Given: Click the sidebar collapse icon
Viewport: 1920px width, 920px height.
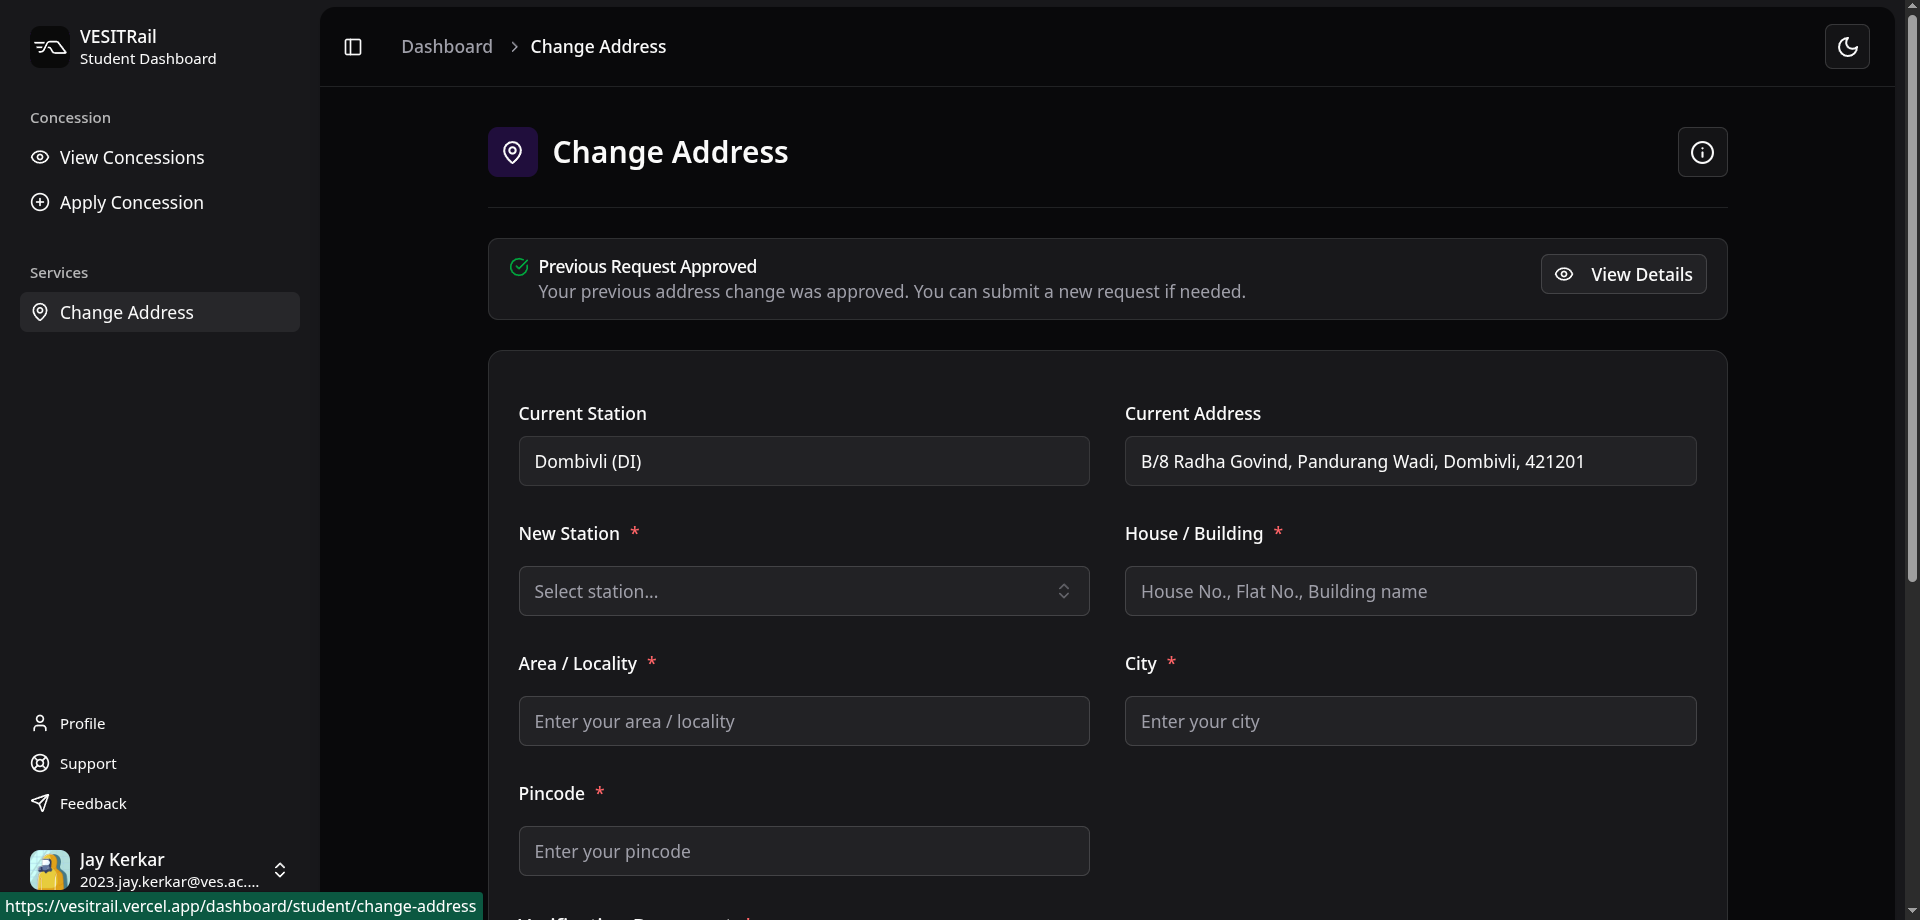Looking at the screenshot, I should pyautogui.click(x=352, y=46).
